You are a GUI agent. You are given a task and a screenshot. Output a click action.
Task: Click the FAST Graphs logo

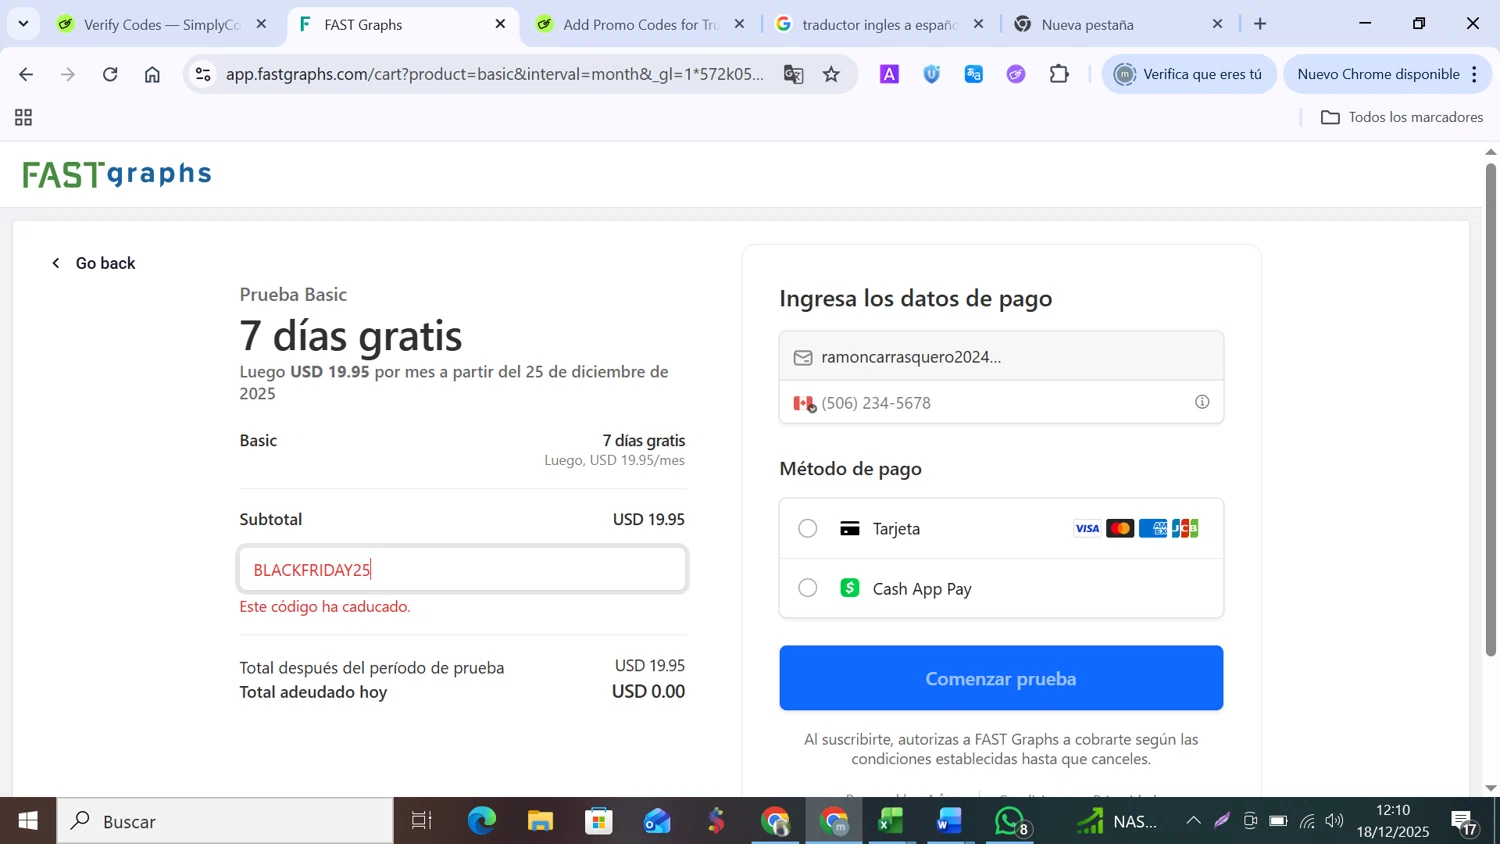(117, 174)
